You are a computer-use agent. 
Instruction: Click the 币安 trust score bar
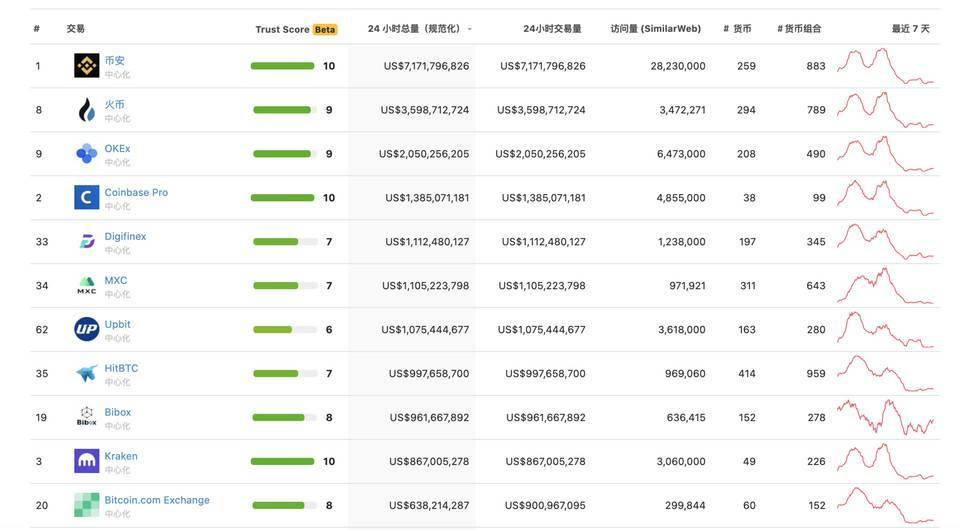[x=282, y=66]
